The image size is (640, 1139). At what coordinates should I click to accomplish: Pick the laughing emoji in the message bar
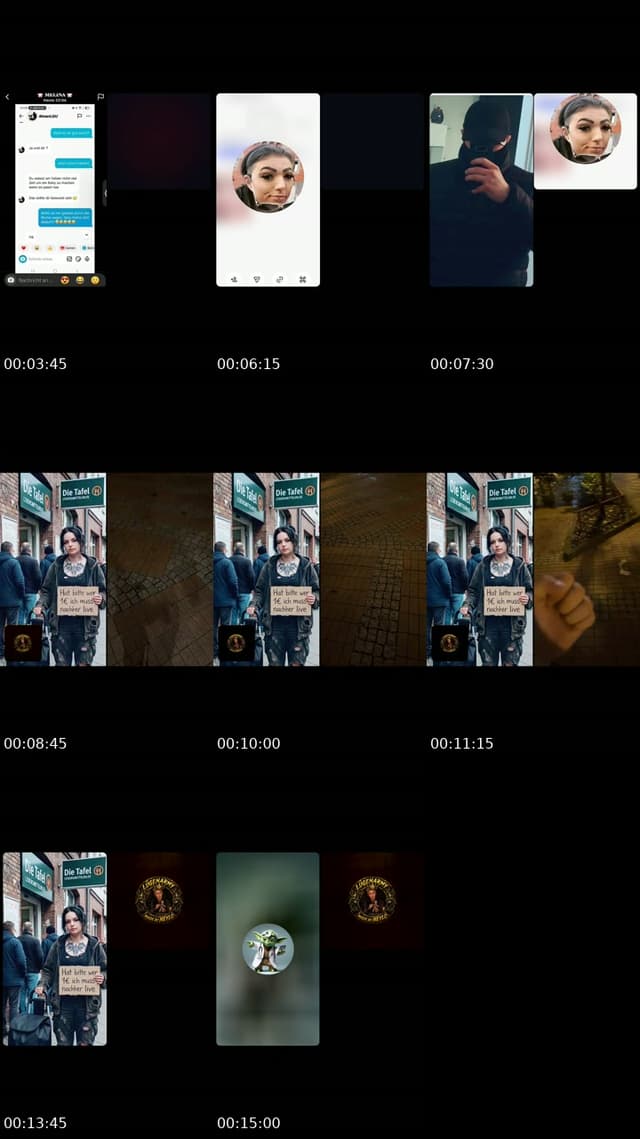click(x=80, y=280)
